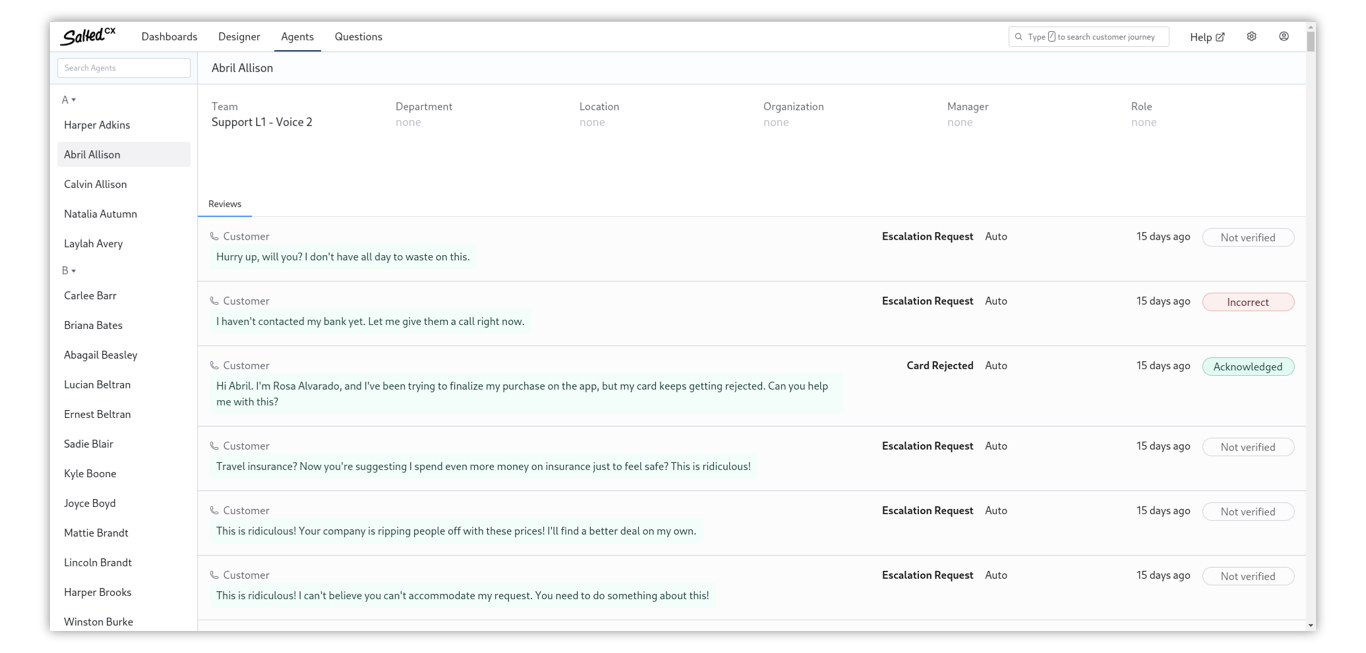Image resolution: width=1366 pixels, height=653 pixels.
Task: Switch to the Questions section
Action: coord(358,37)
